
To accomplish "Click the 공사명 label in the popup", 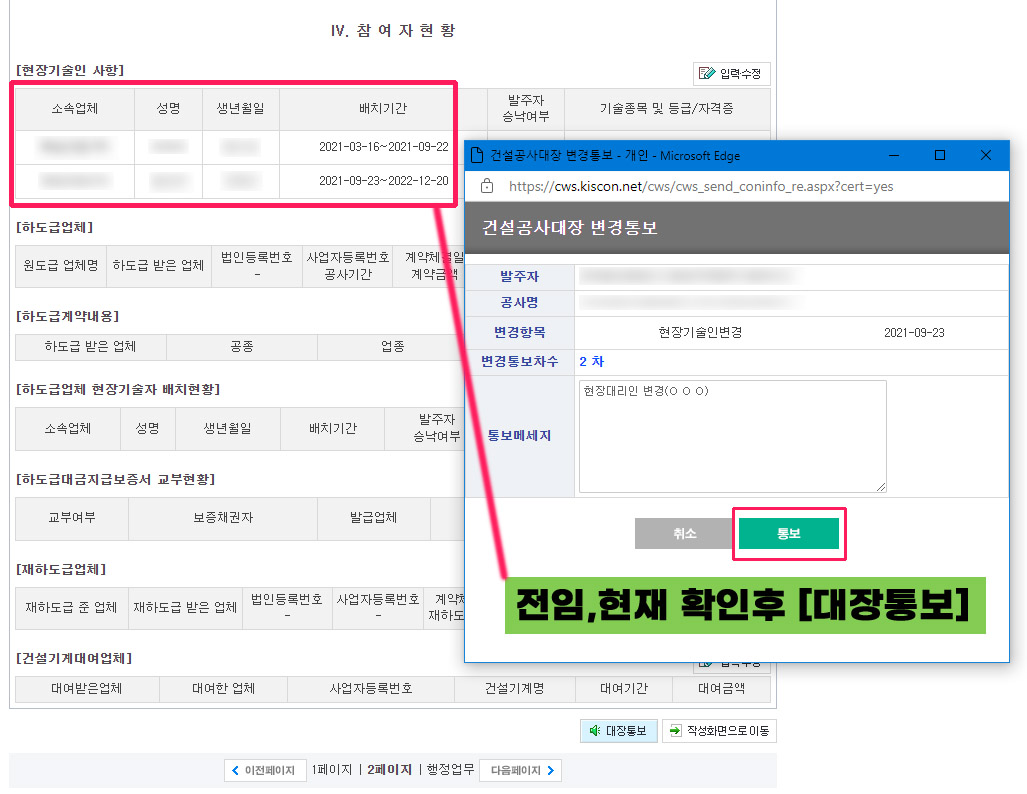I will (x=519, y=303).
